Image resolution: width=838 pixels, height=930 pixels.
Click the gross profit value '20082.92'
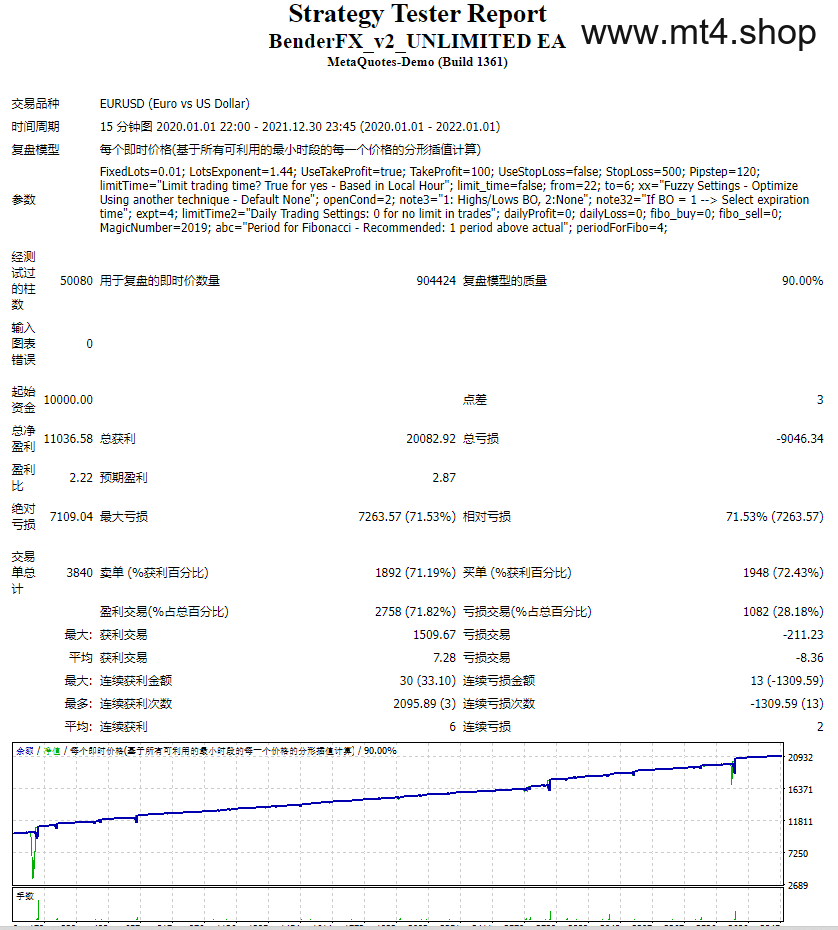click(x=431, y=439)
